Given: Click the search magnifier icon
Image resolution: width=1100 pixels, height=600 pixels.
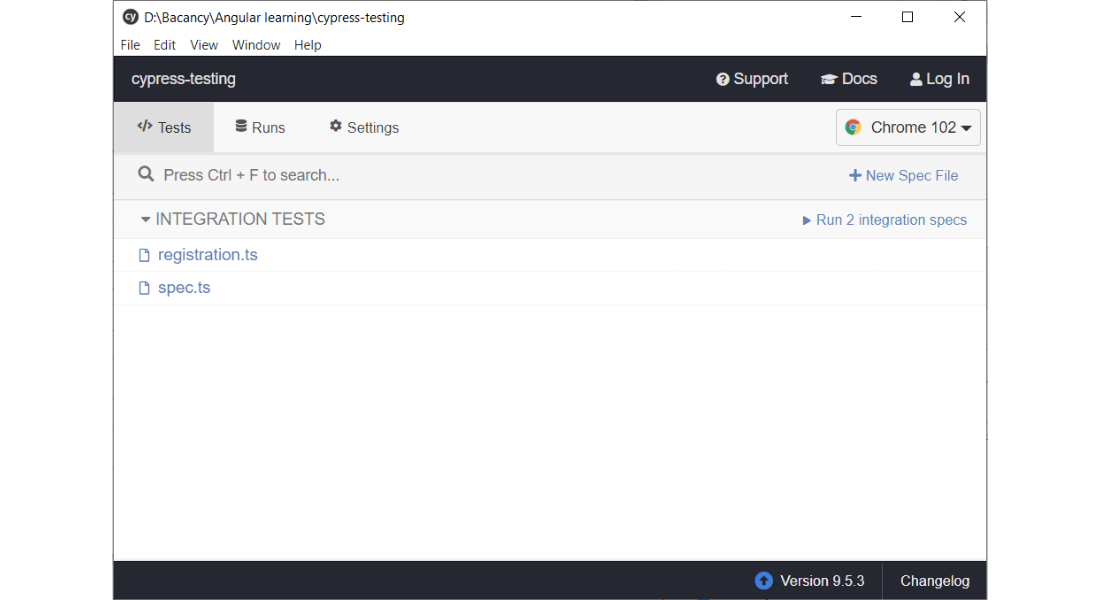Looking at the screenshot, I should tap(145, 174).
